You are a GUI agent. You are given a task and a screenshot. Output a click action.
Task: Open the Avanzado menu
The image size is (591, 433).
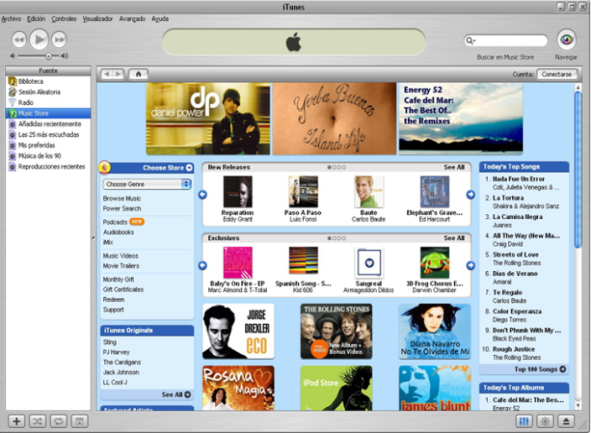pyautogui.click(x=132, y=19)
